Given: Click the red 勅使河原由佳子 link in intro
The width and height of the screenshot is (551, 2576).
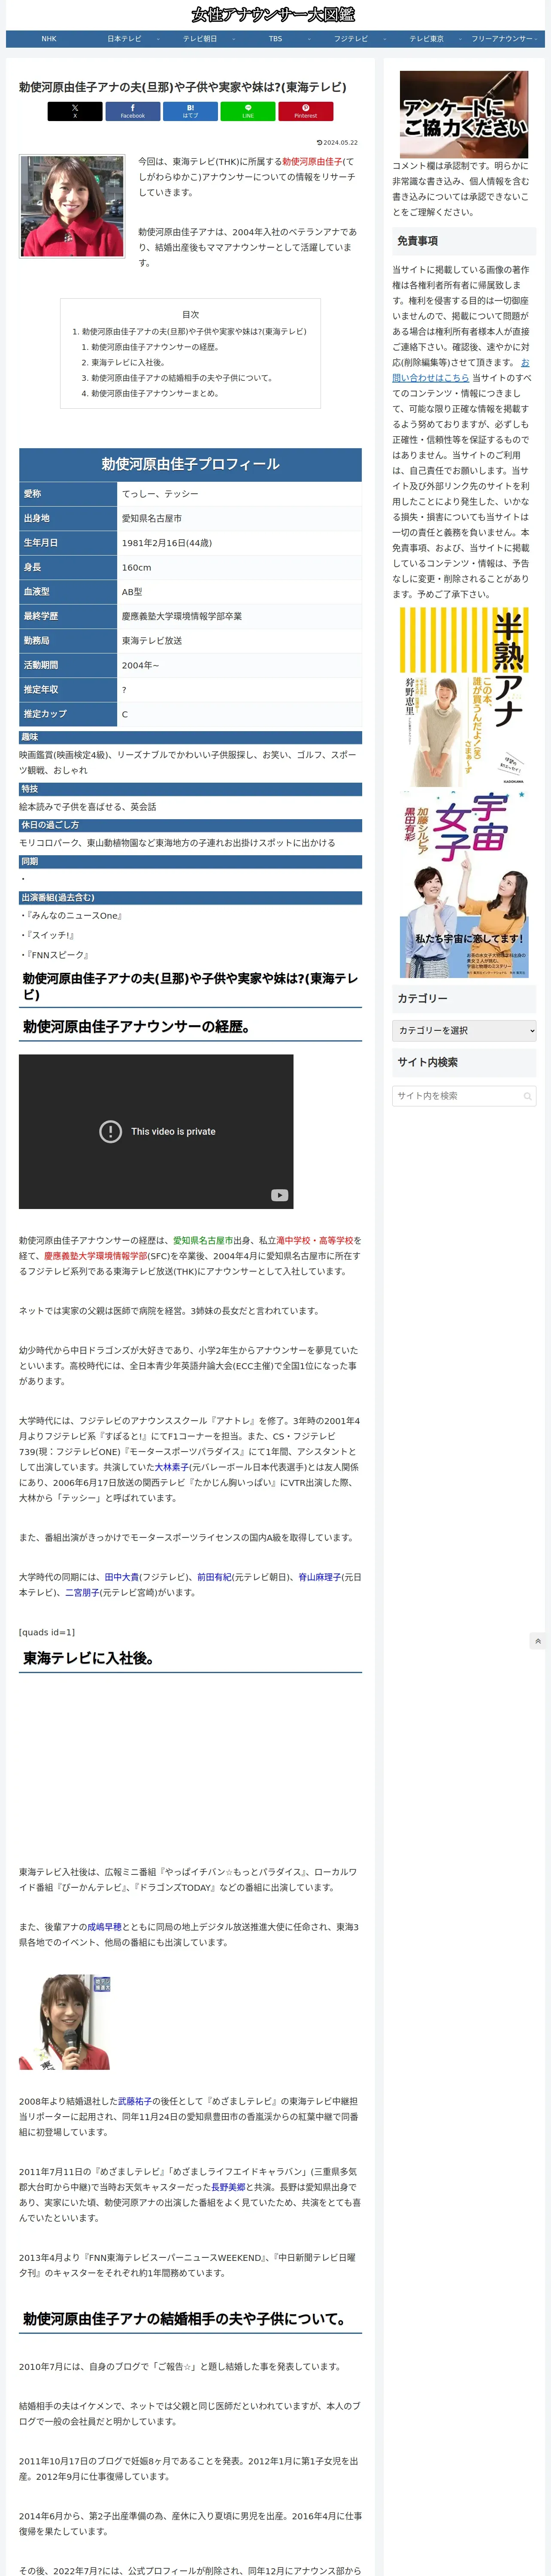Looking at the screenshot, I should pos(312,161).
